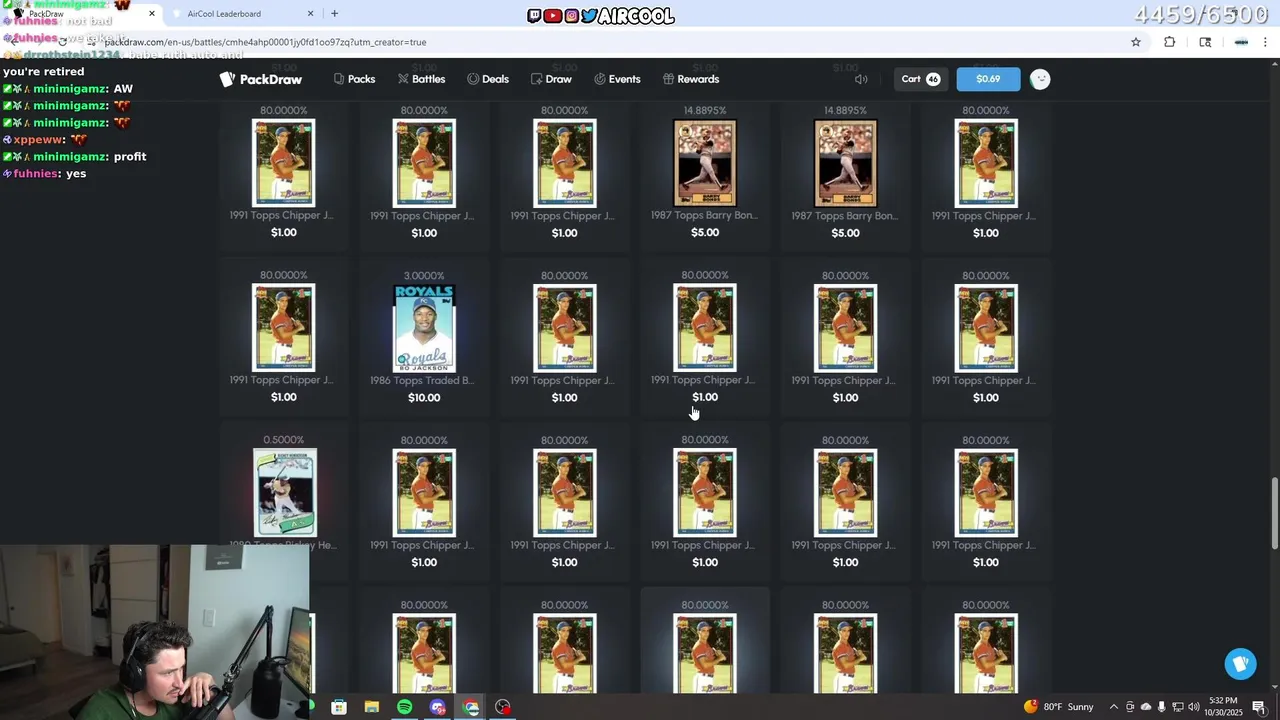
Task: Switch to the AirCool Leaderboard browser tab
Action: coord(224,14)
